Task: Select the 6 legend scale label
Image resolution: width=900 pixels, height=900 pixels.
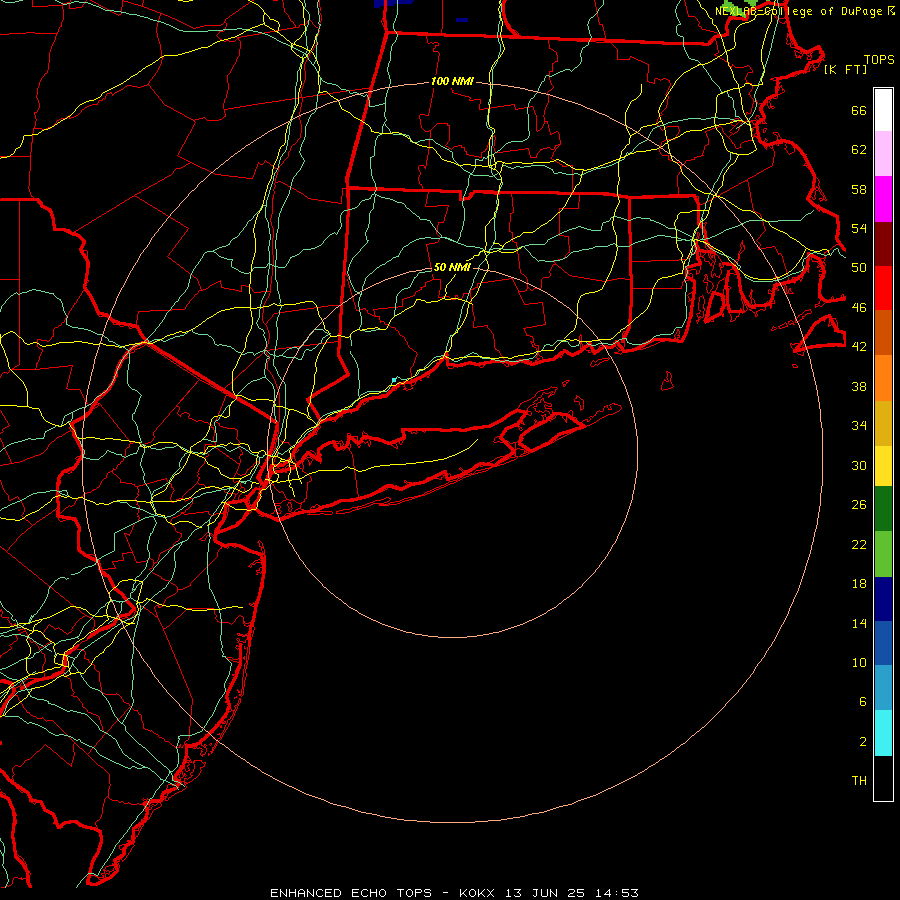Action: coord(862,701)
